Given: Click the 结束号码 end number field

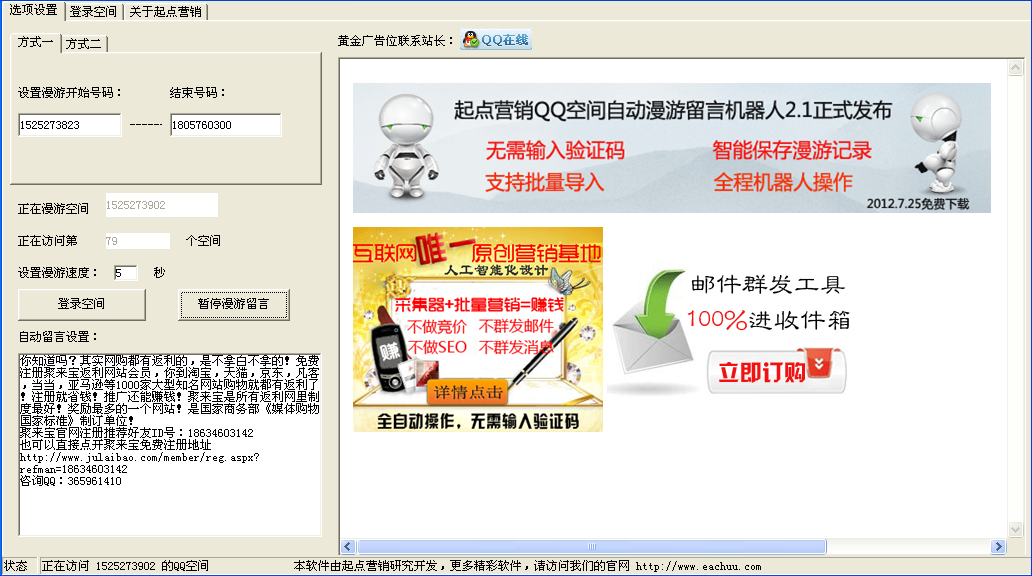Looking at the screenshot, I should pyautogui.click(x=224, y=125).
